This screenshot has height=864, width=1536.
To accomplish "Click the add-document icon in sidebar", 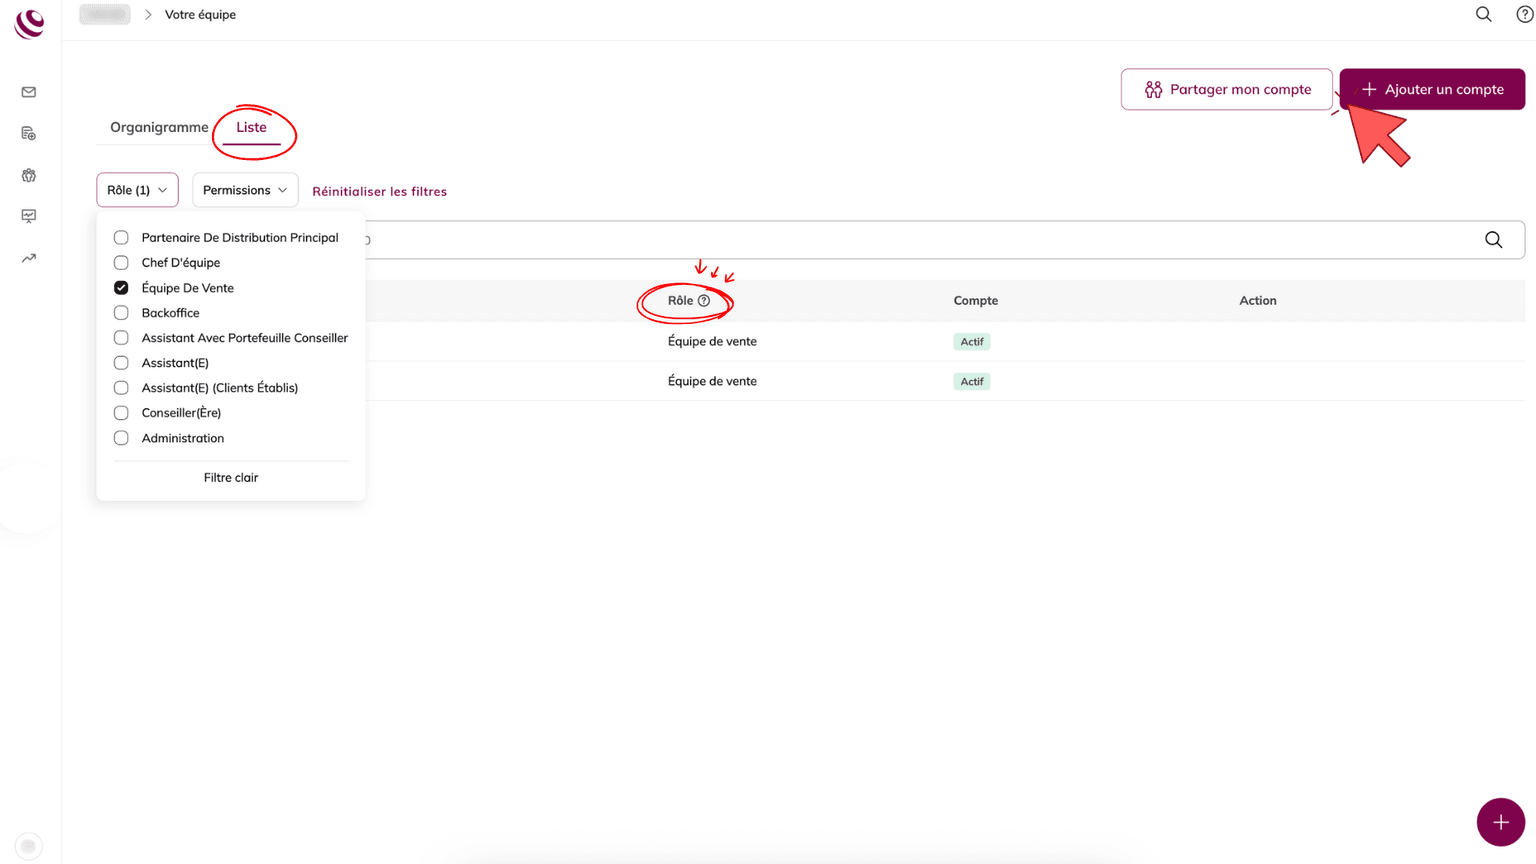I will (x=29, y=134).
